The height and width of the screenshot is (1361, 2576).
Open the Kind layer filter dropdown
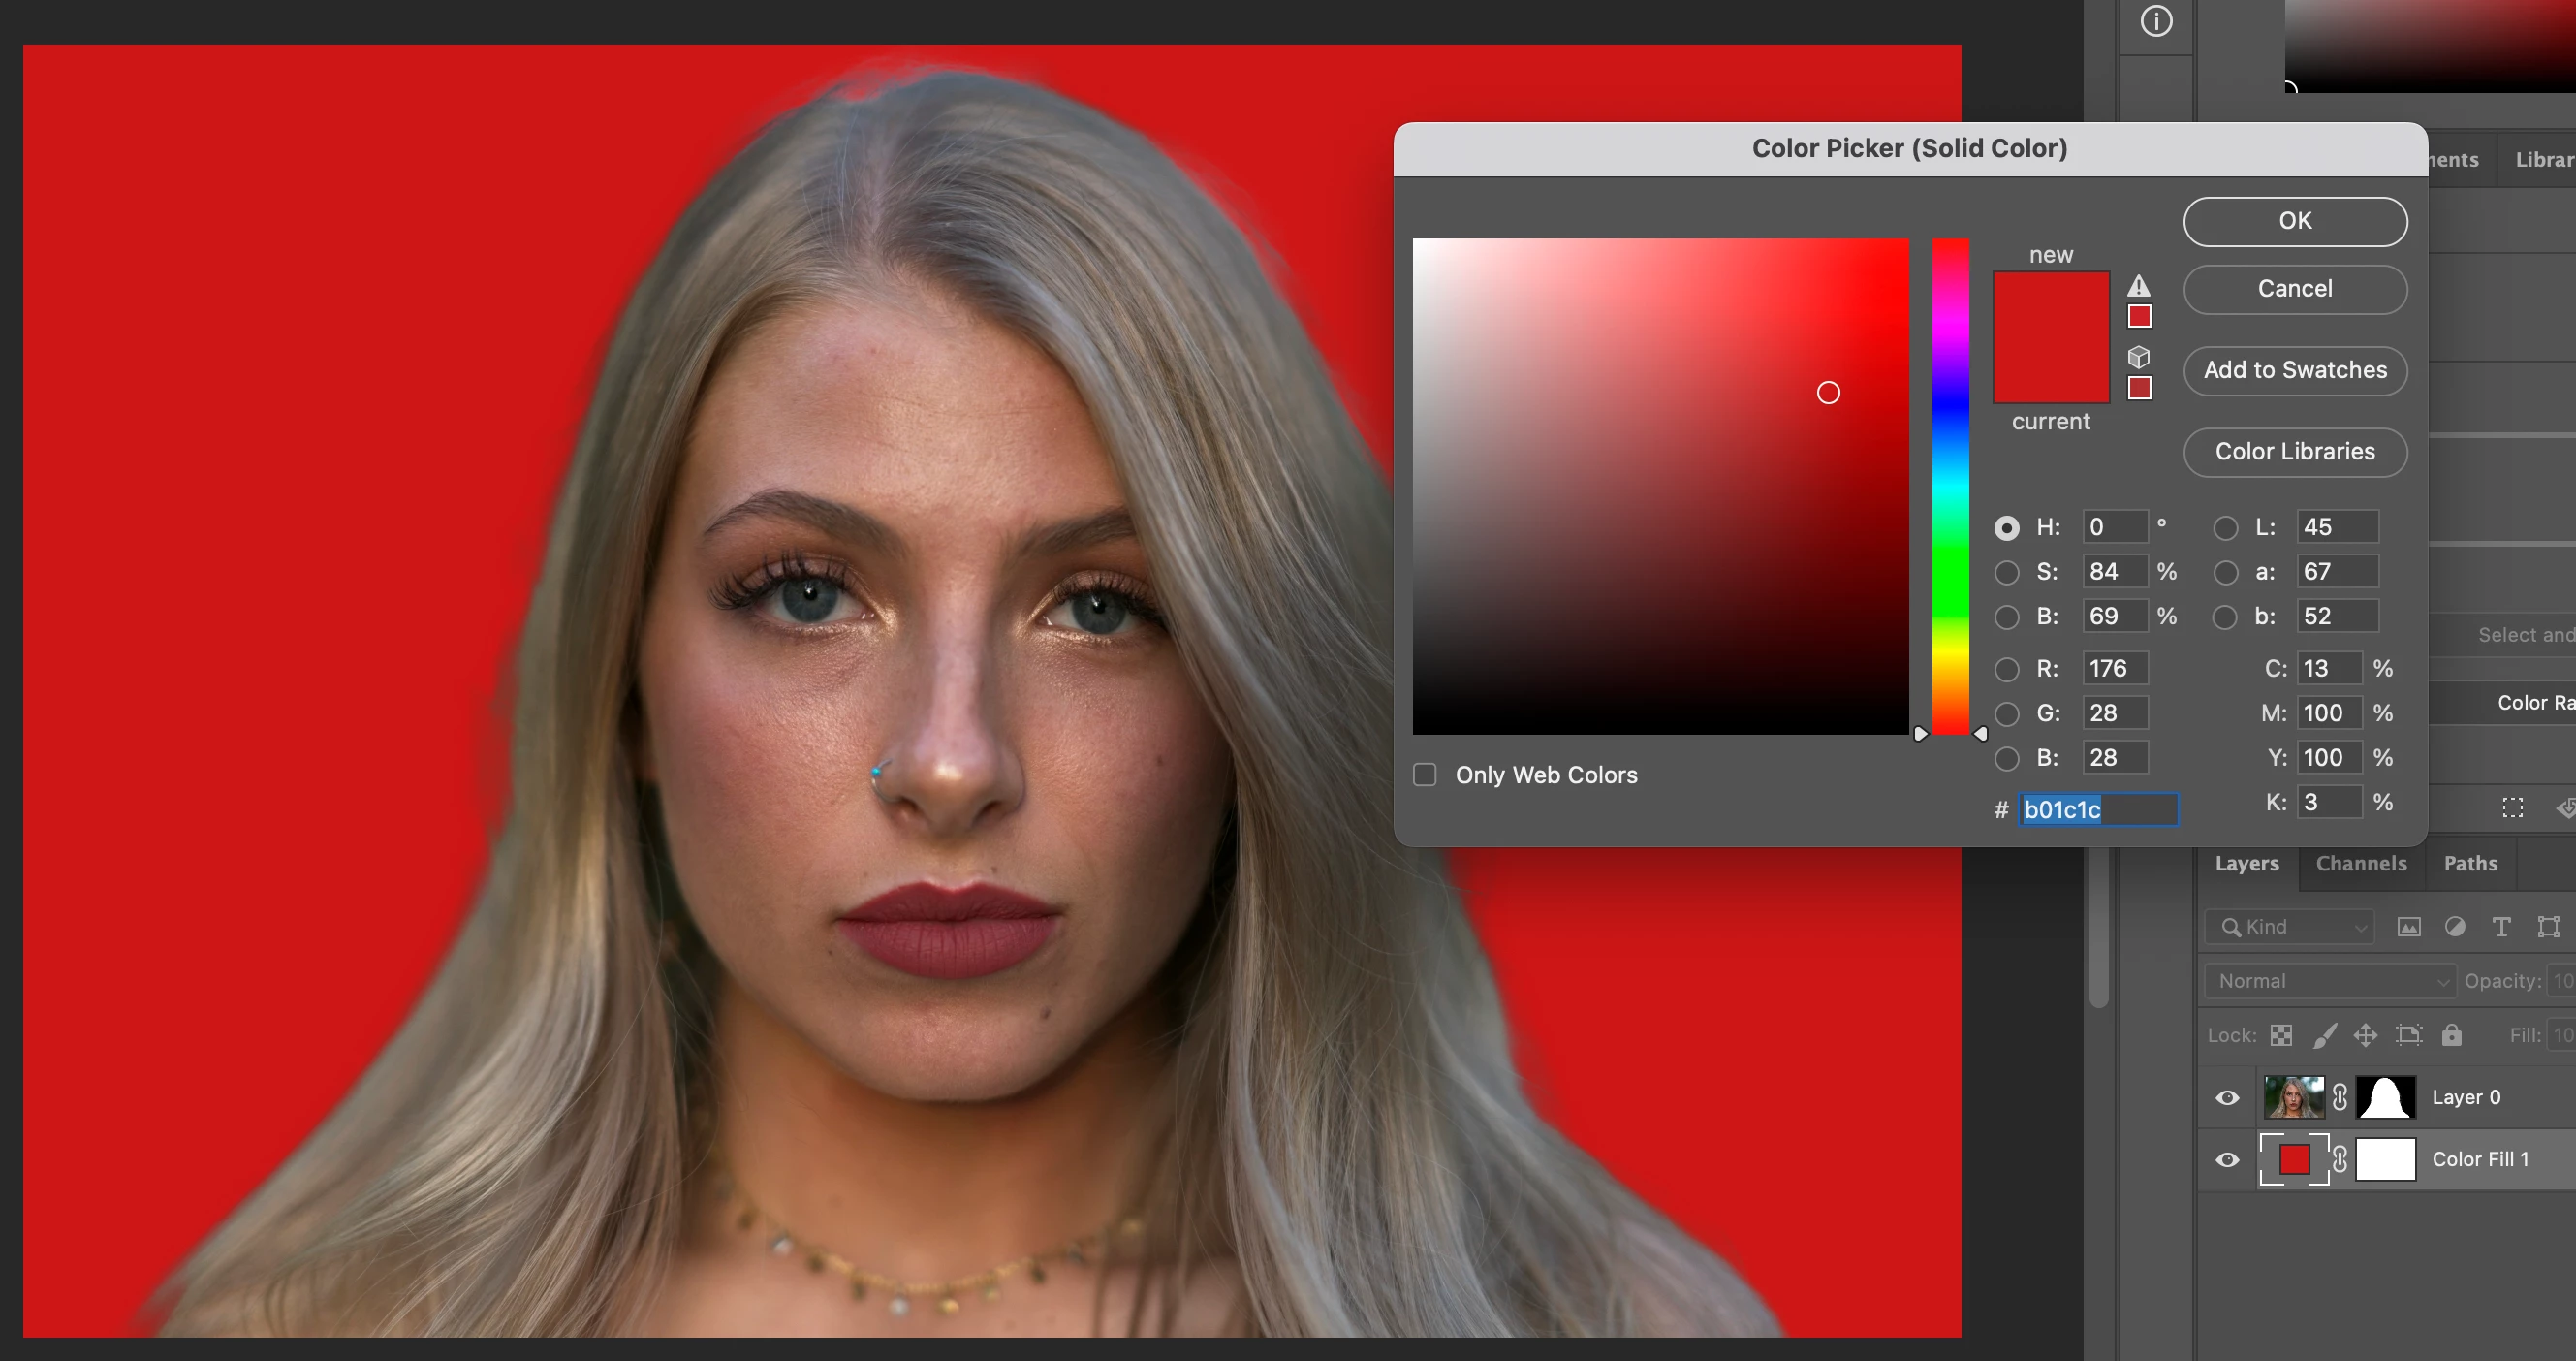(x=2289, y=927)
